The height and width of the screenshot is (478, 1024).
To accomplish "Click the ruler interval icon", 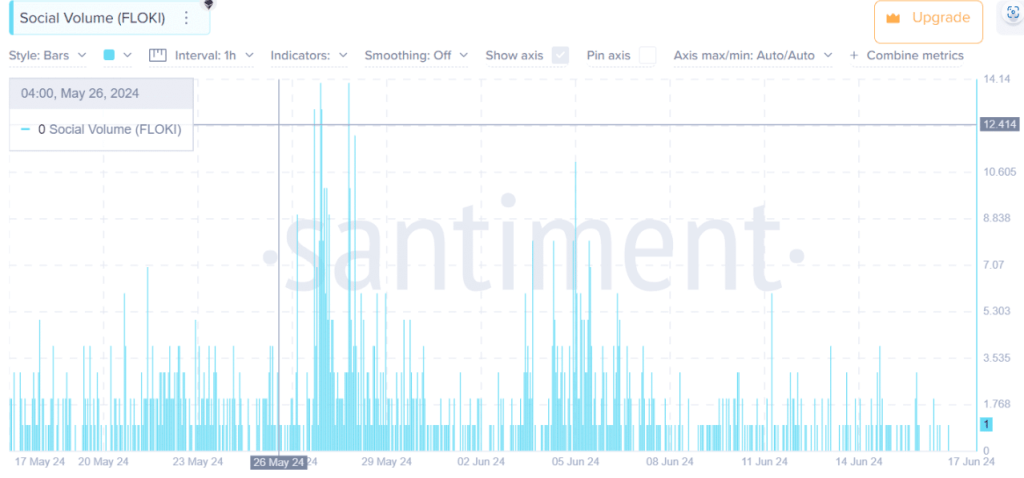I will coord(158,56).
